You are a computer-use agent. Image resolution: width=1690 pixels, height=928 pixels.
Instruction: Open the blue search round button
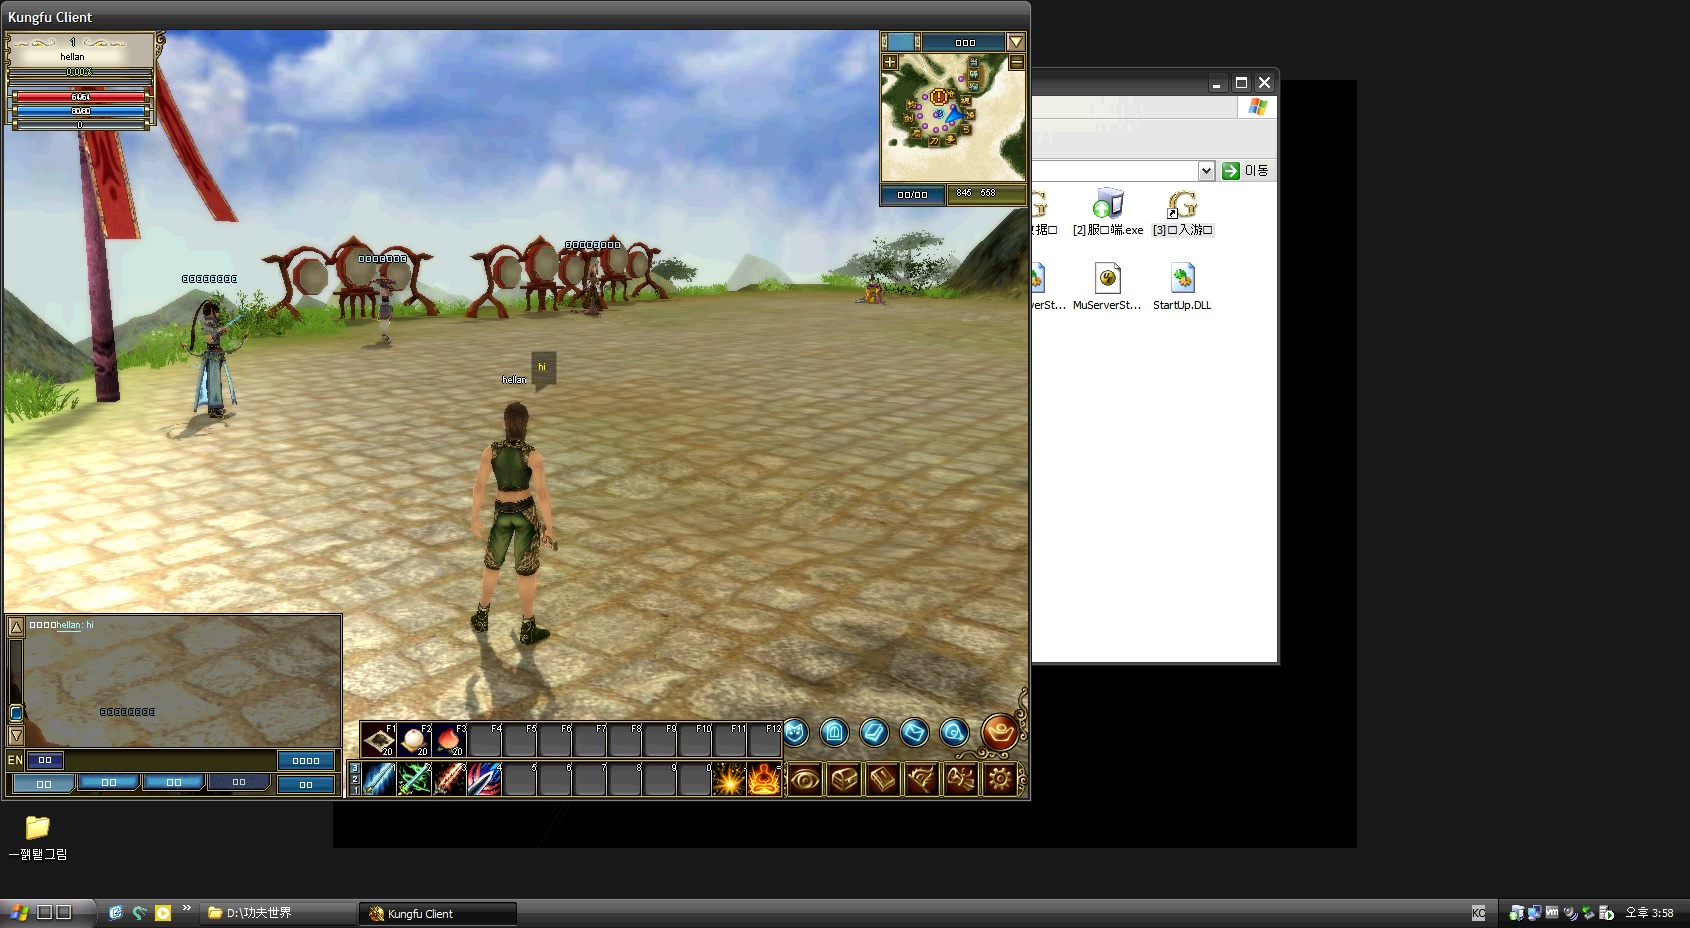pyautogui.click(x=954, y=733)
